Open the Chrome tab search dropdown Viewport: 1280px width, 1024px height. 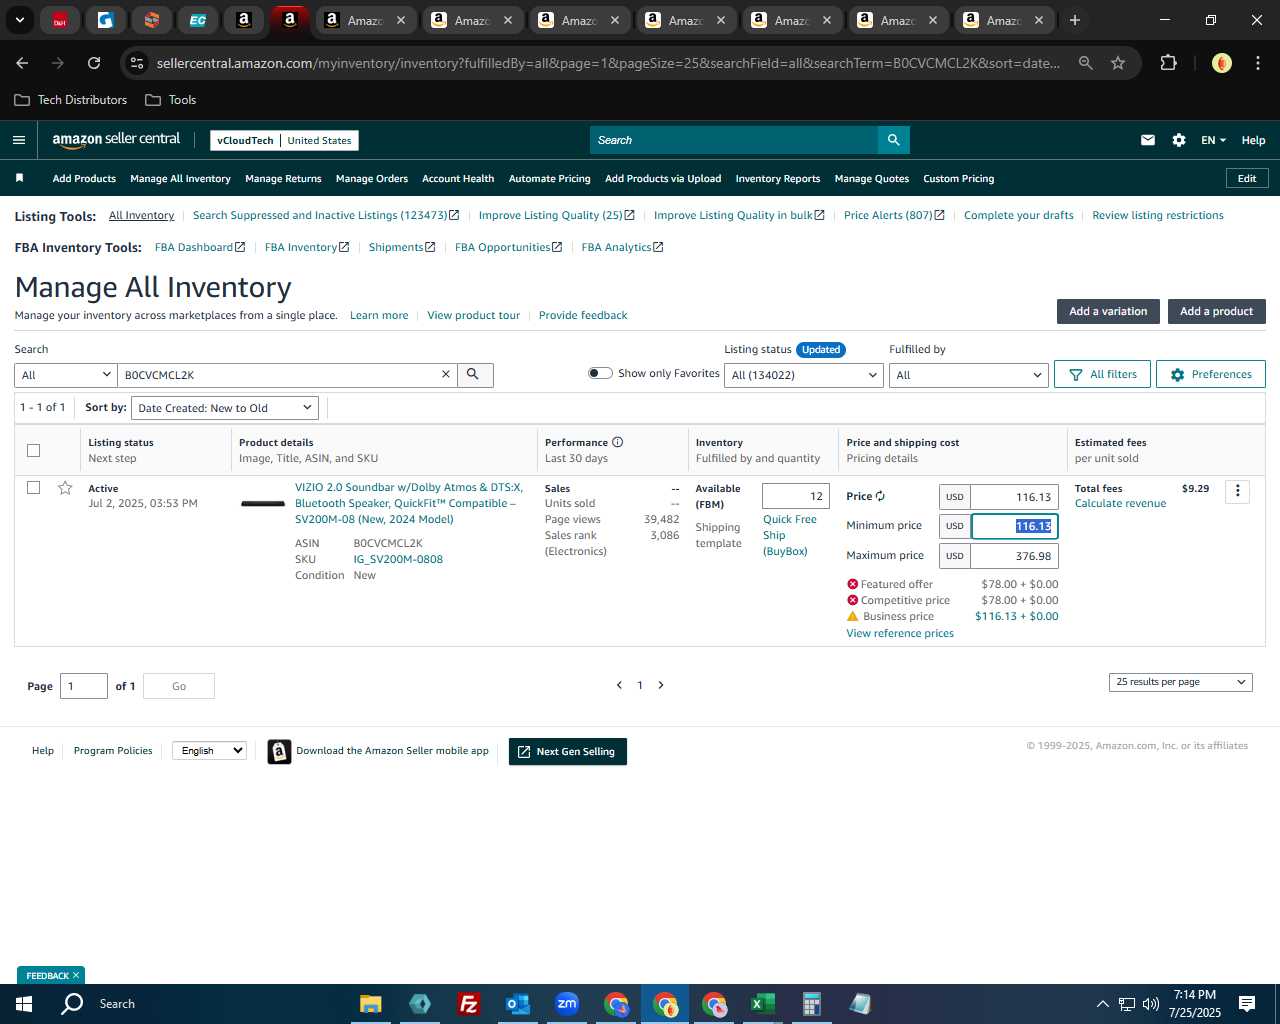coord(19,20)
